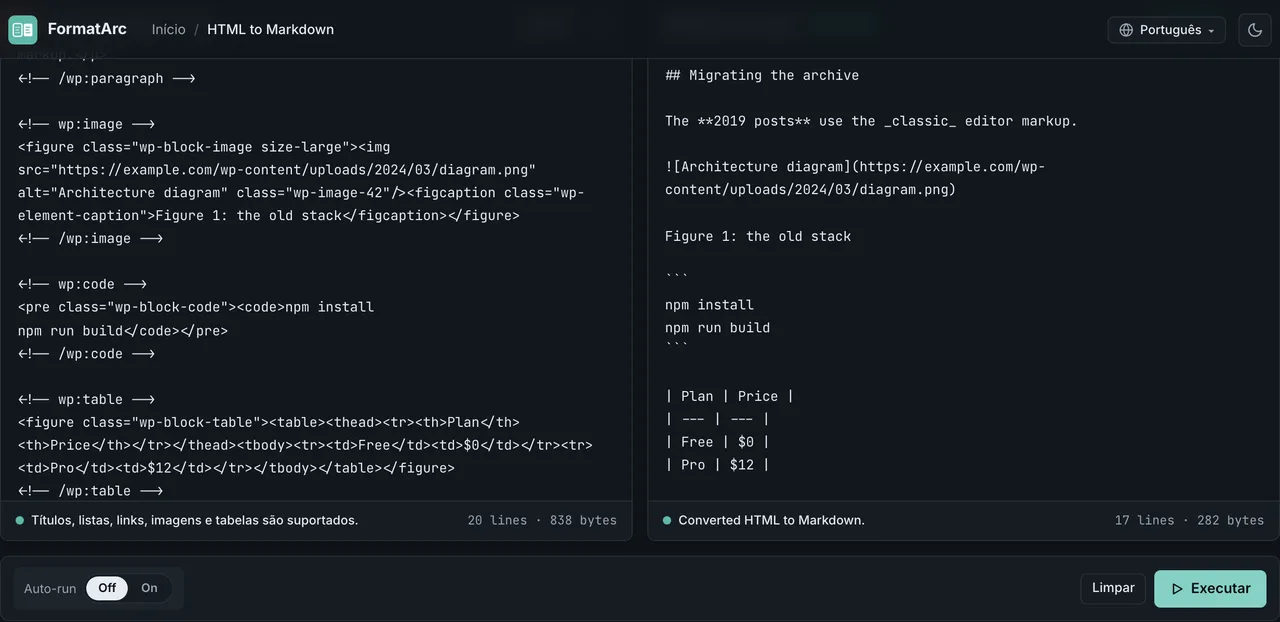This screenshot has width=1280, height=622.
Task: Open the Português language dropdown
Action: pos(1167,30)
